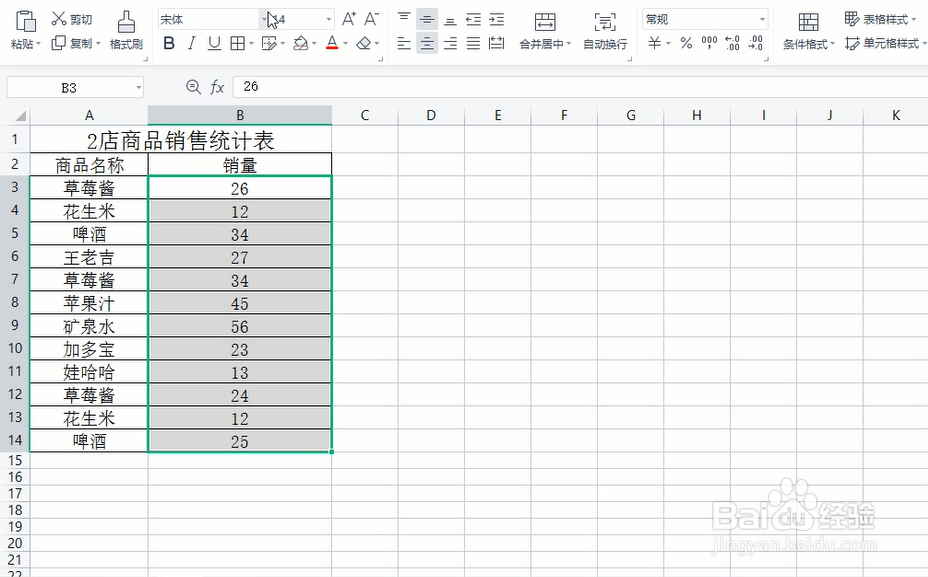Click the fx insert function button
The width and height of the screenshot is (928, 577).
point(217,88)
